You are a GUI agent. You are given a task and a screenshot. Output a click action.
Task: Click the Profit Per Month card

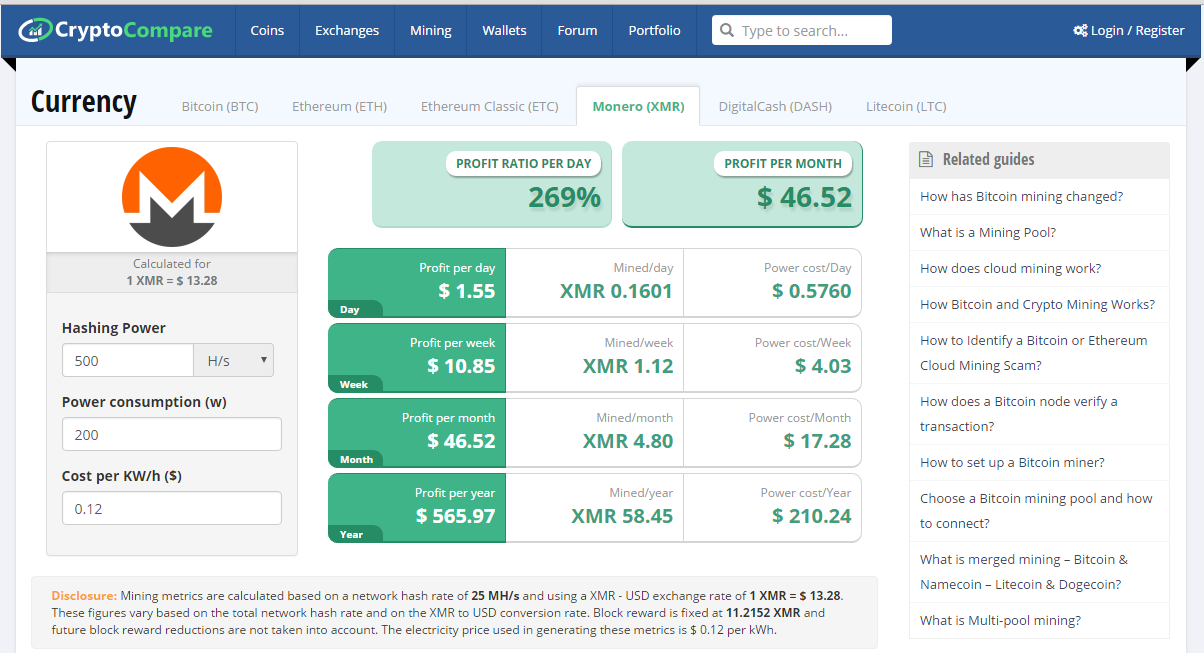742,184
